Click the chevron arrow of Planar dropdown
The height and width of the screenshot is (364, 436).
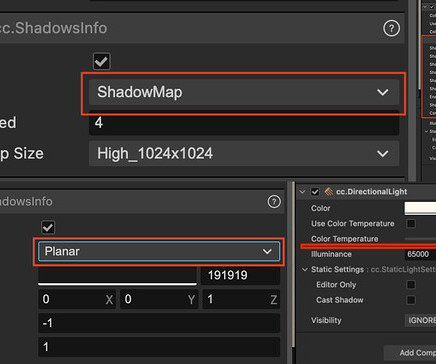(x=267, y=251)
